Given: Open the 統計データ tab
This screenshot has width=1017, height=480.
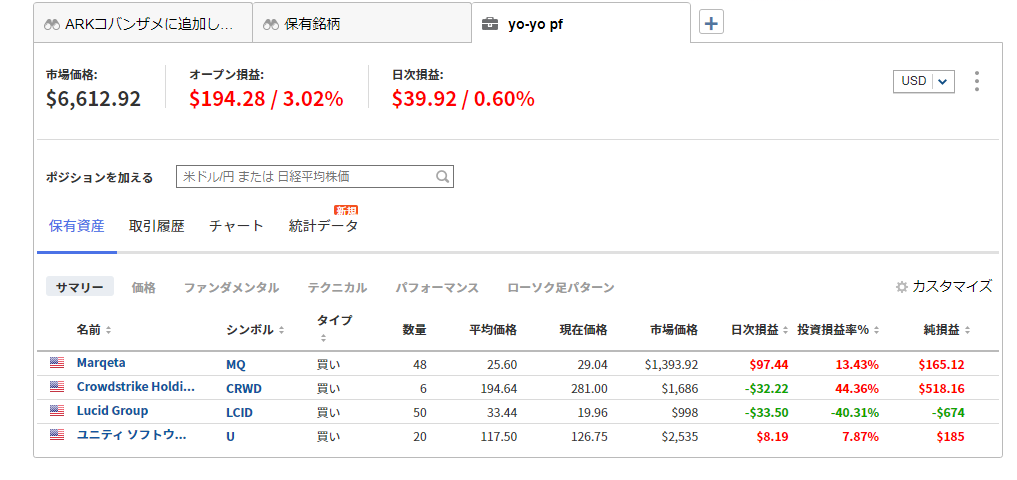Looking at the screenshot, I should click(x=324, y=226).
